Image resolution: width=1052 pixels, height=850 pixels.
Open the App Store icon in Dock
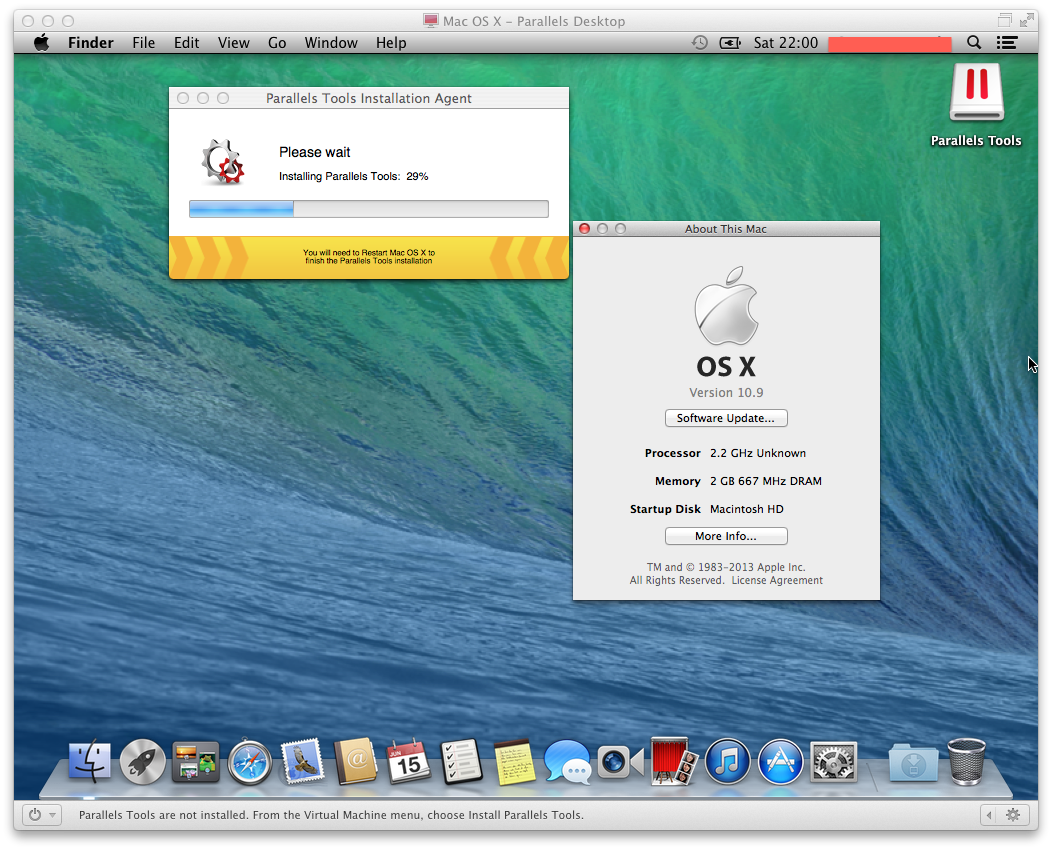(x=780, y=761)
